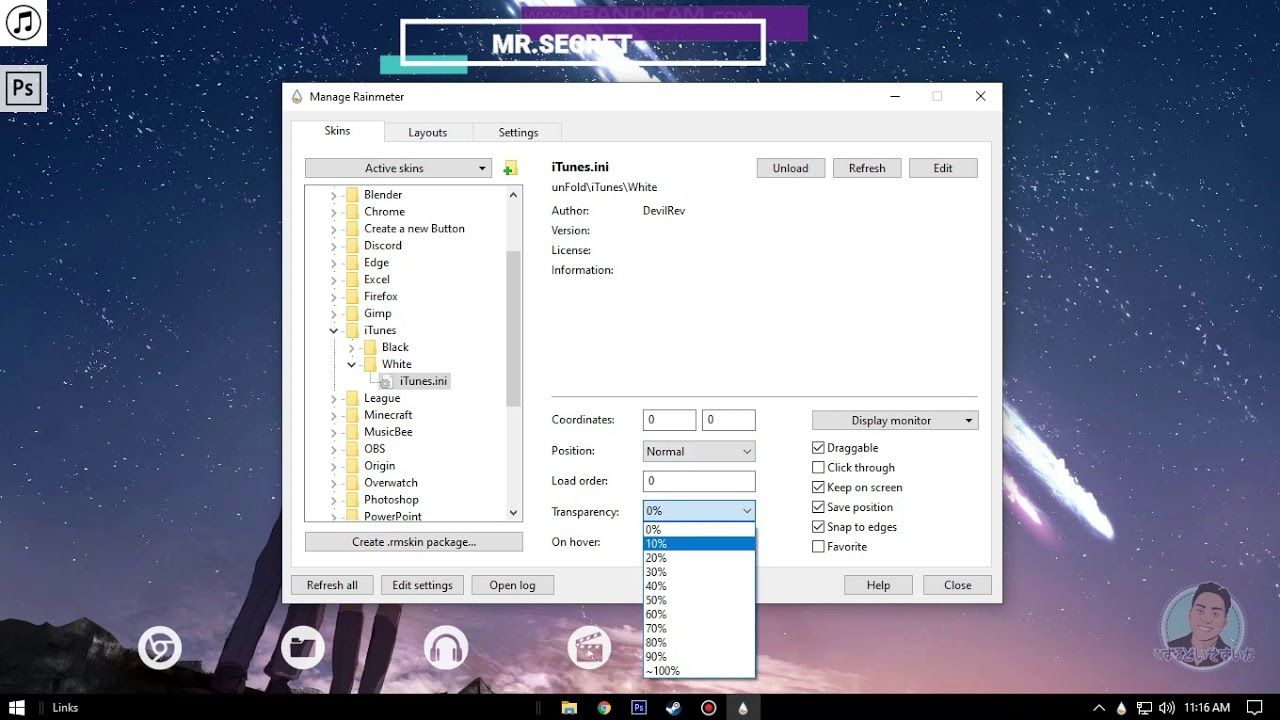
Task: Click the headphones dock icon on desktop
Action: tap(446, 648)
